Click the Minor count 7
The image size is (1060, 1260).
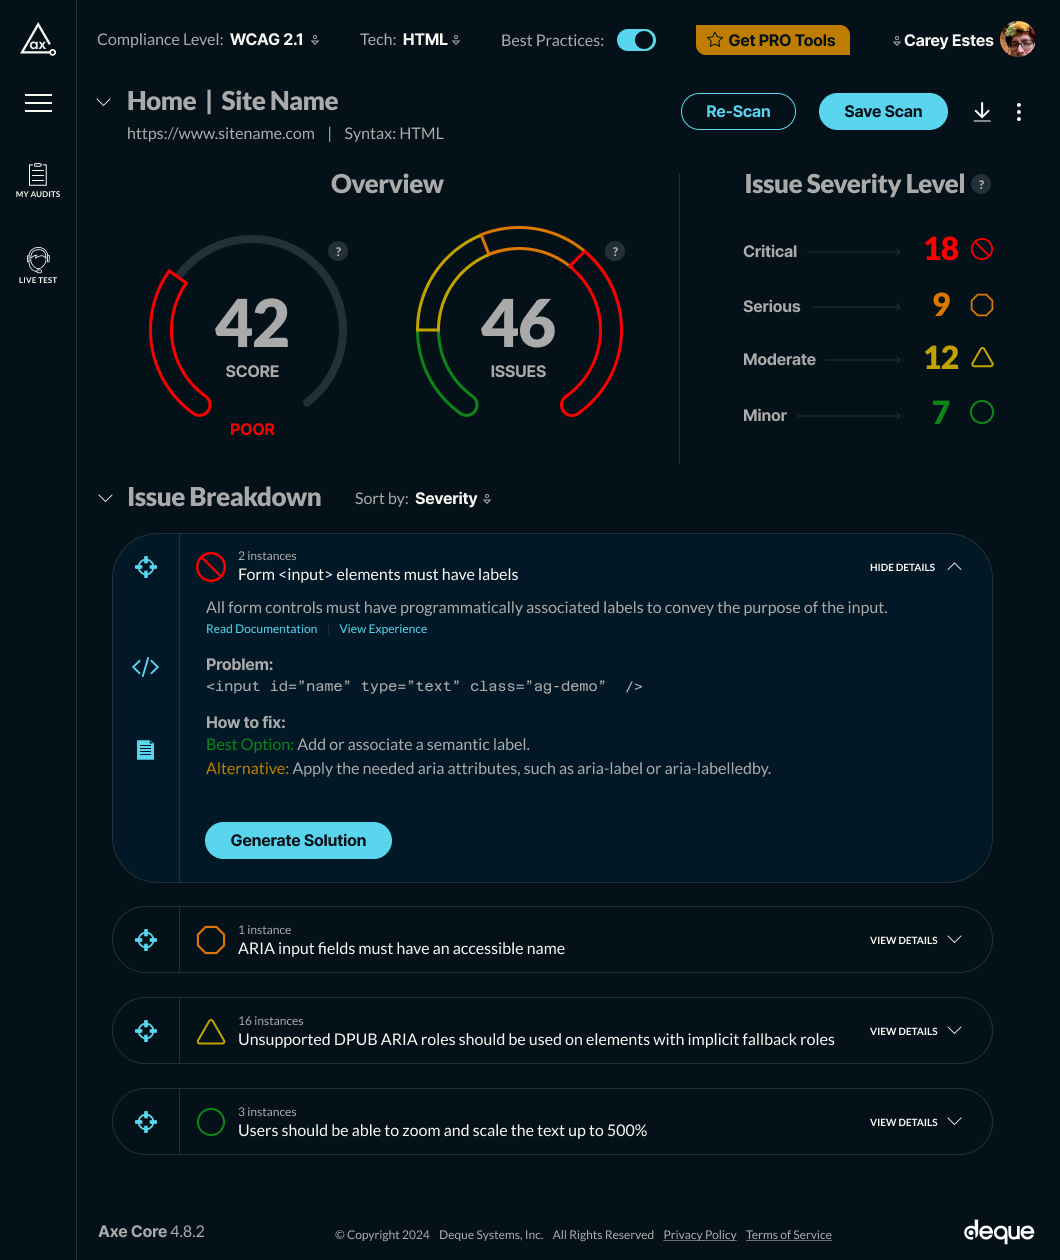tap(941, 412)
